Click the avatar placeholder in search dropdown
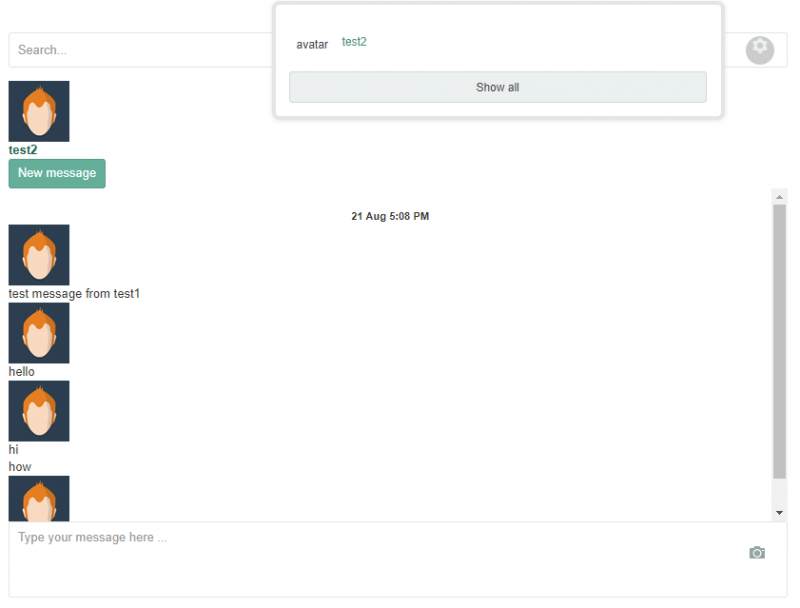This screenshot has height=608, width=800. click(312, 45)
